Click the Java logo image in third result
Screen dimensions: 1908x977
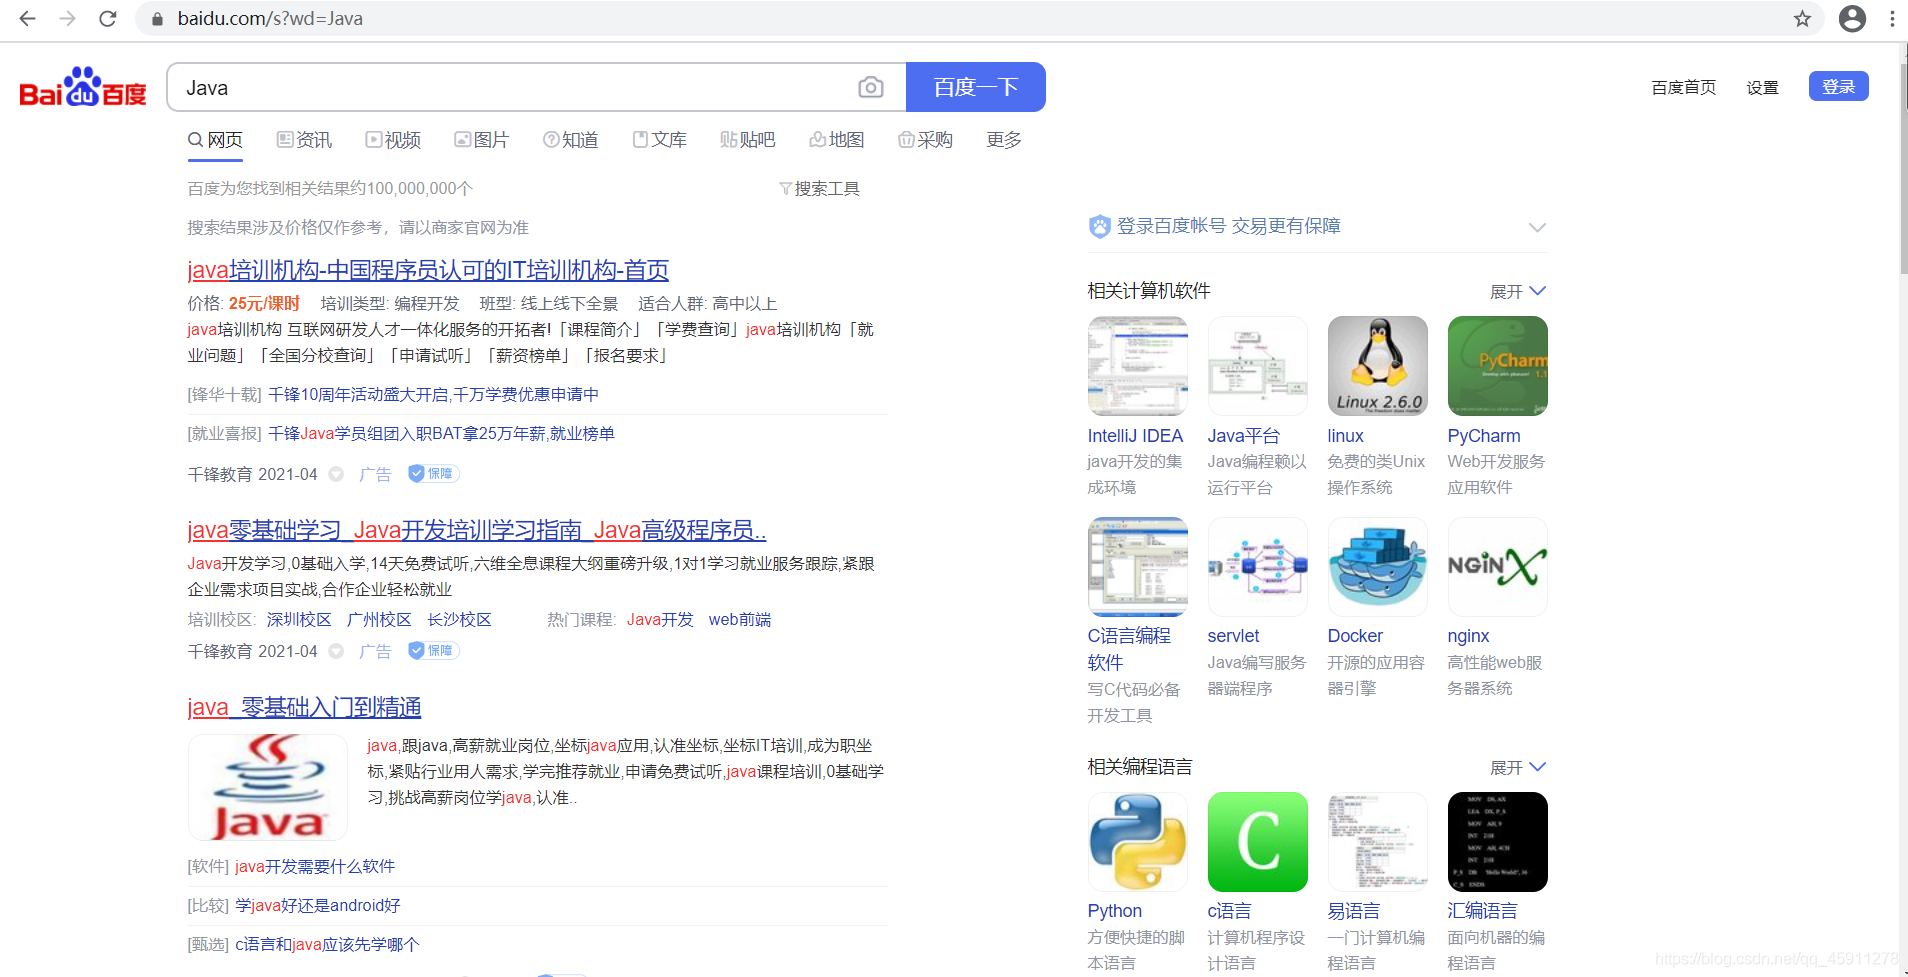pyautogui.click(x=268, y=788)
